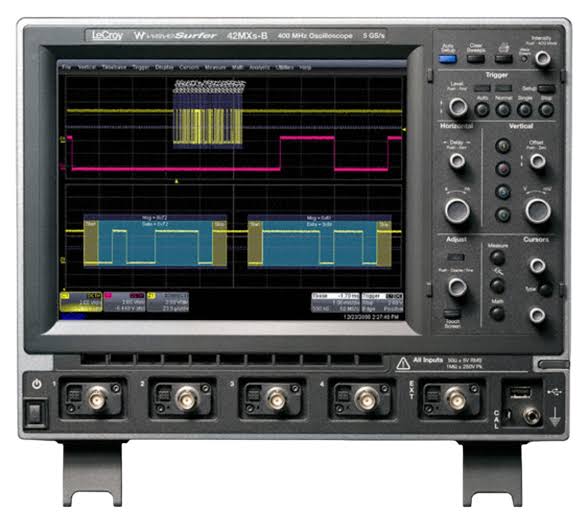Touch the CAL output jack
Screen dimensions: 588x521
(x=531, y=416)
